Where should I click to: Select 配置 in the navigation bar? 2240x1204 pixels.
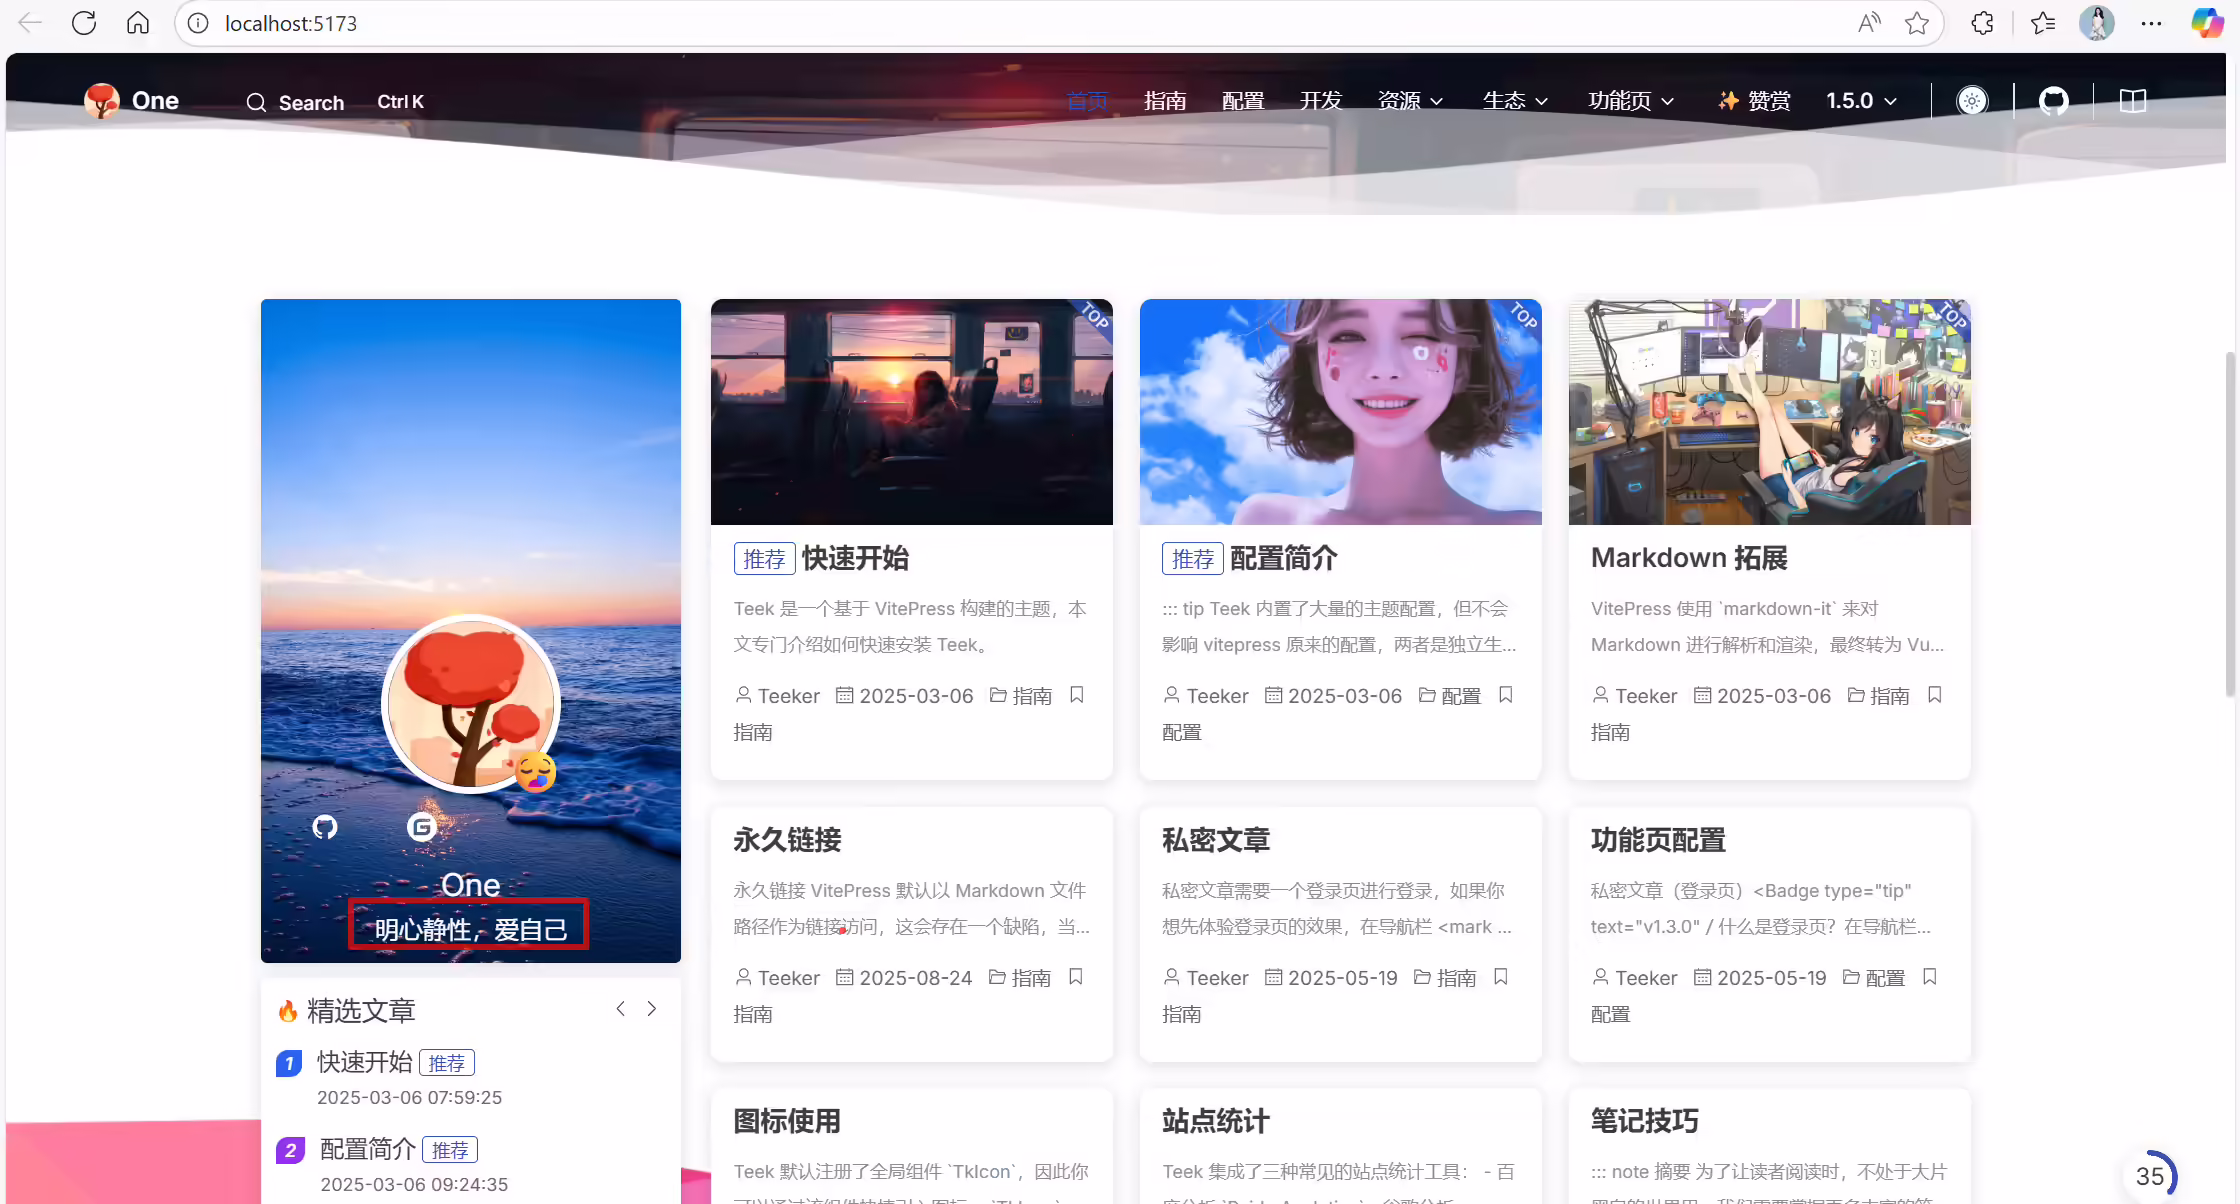pos(1243,101)
